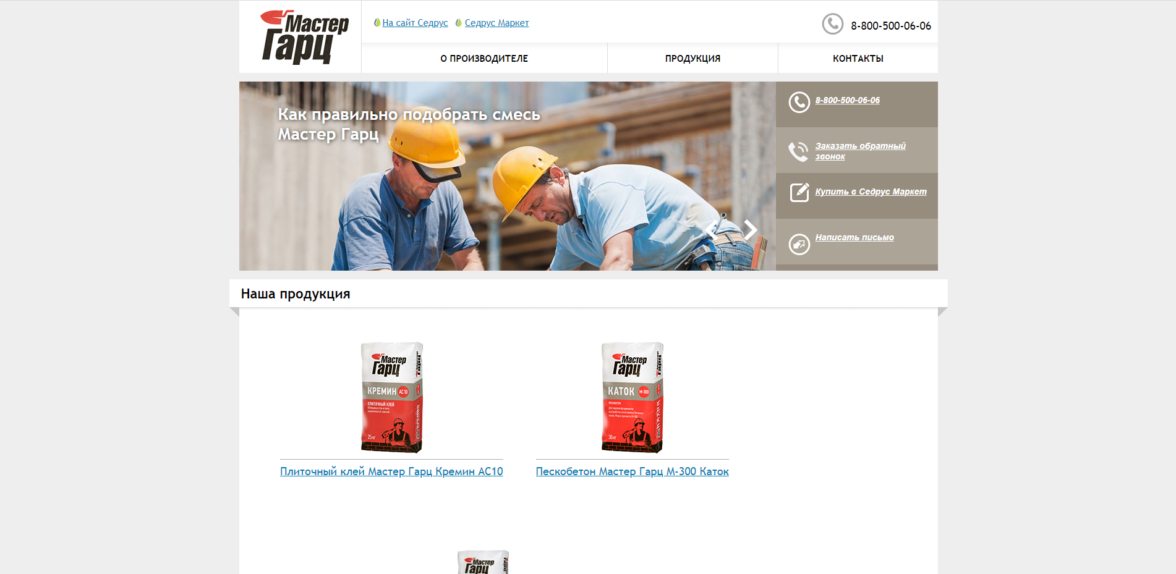Open Пескобетон Мастер Гарц М-300 Каток link
1176x574 pixels.
[x=632, y=472]
